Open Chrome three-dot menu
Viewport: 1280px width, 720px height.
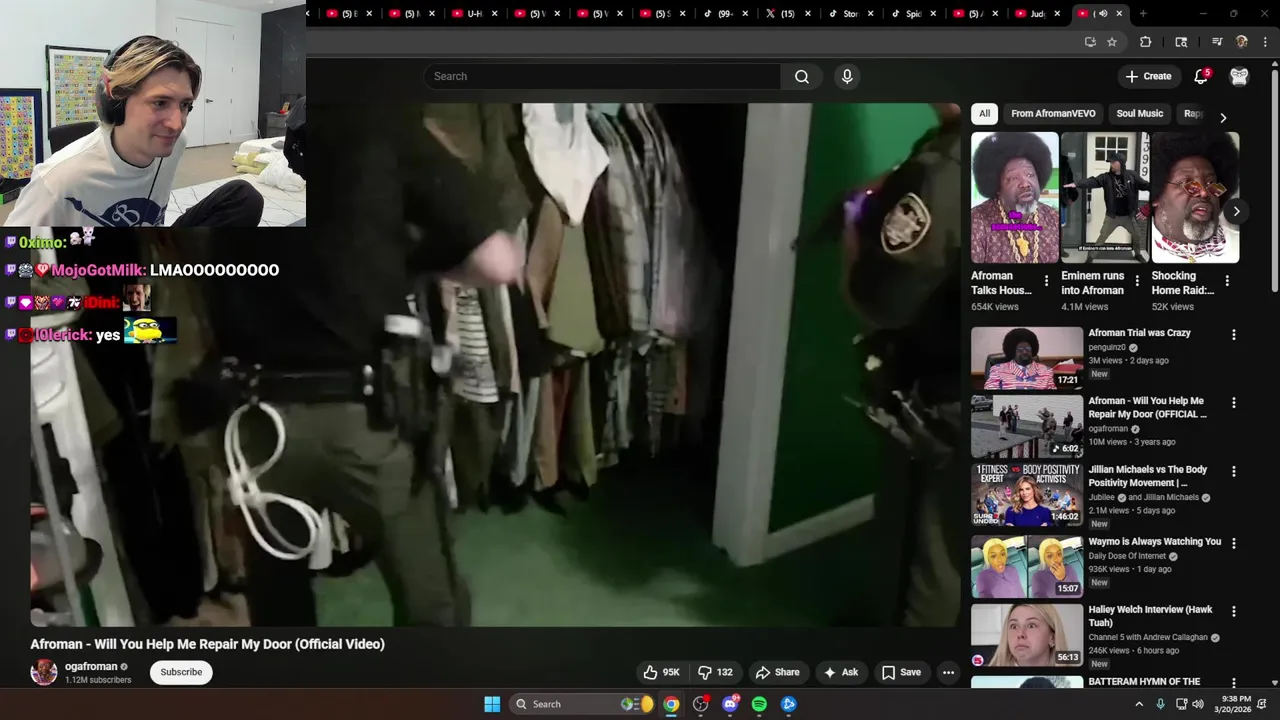click(1265, 42)
